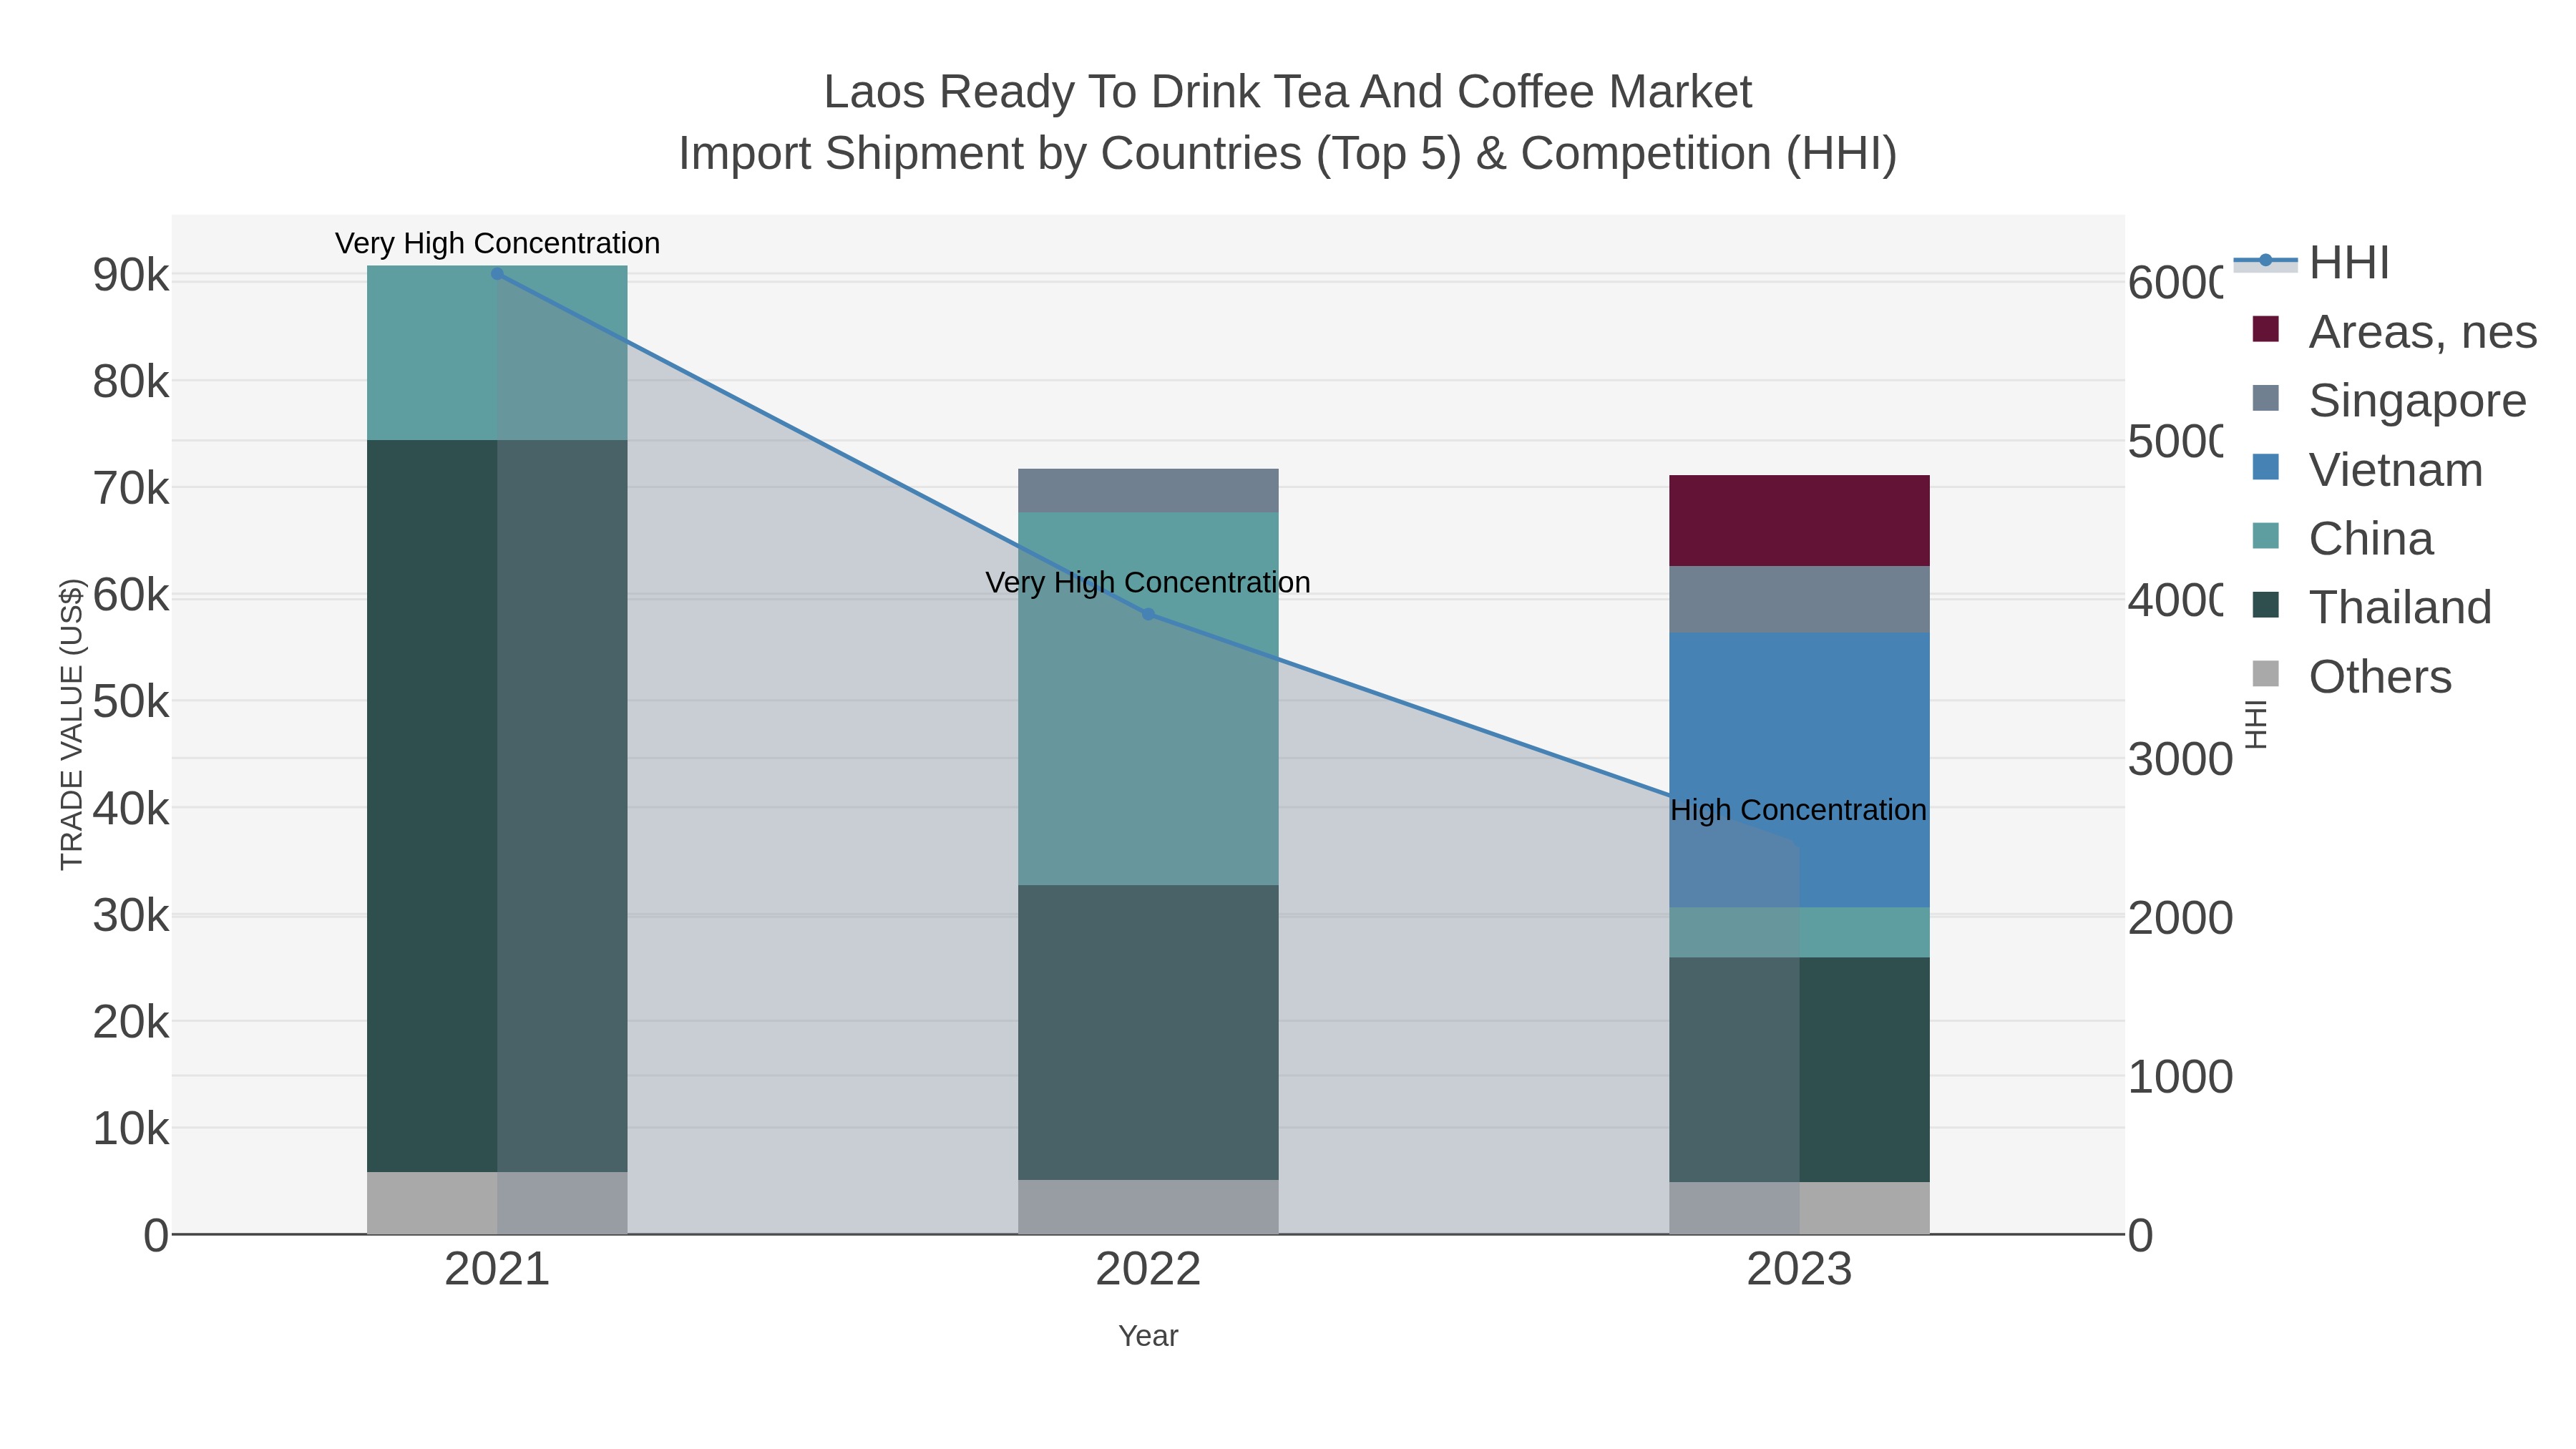Image resolution: width=2576 pixels, height=1449 pixels.
Task: Click the 2021 x-axis label
Action: click(497, 1269)
